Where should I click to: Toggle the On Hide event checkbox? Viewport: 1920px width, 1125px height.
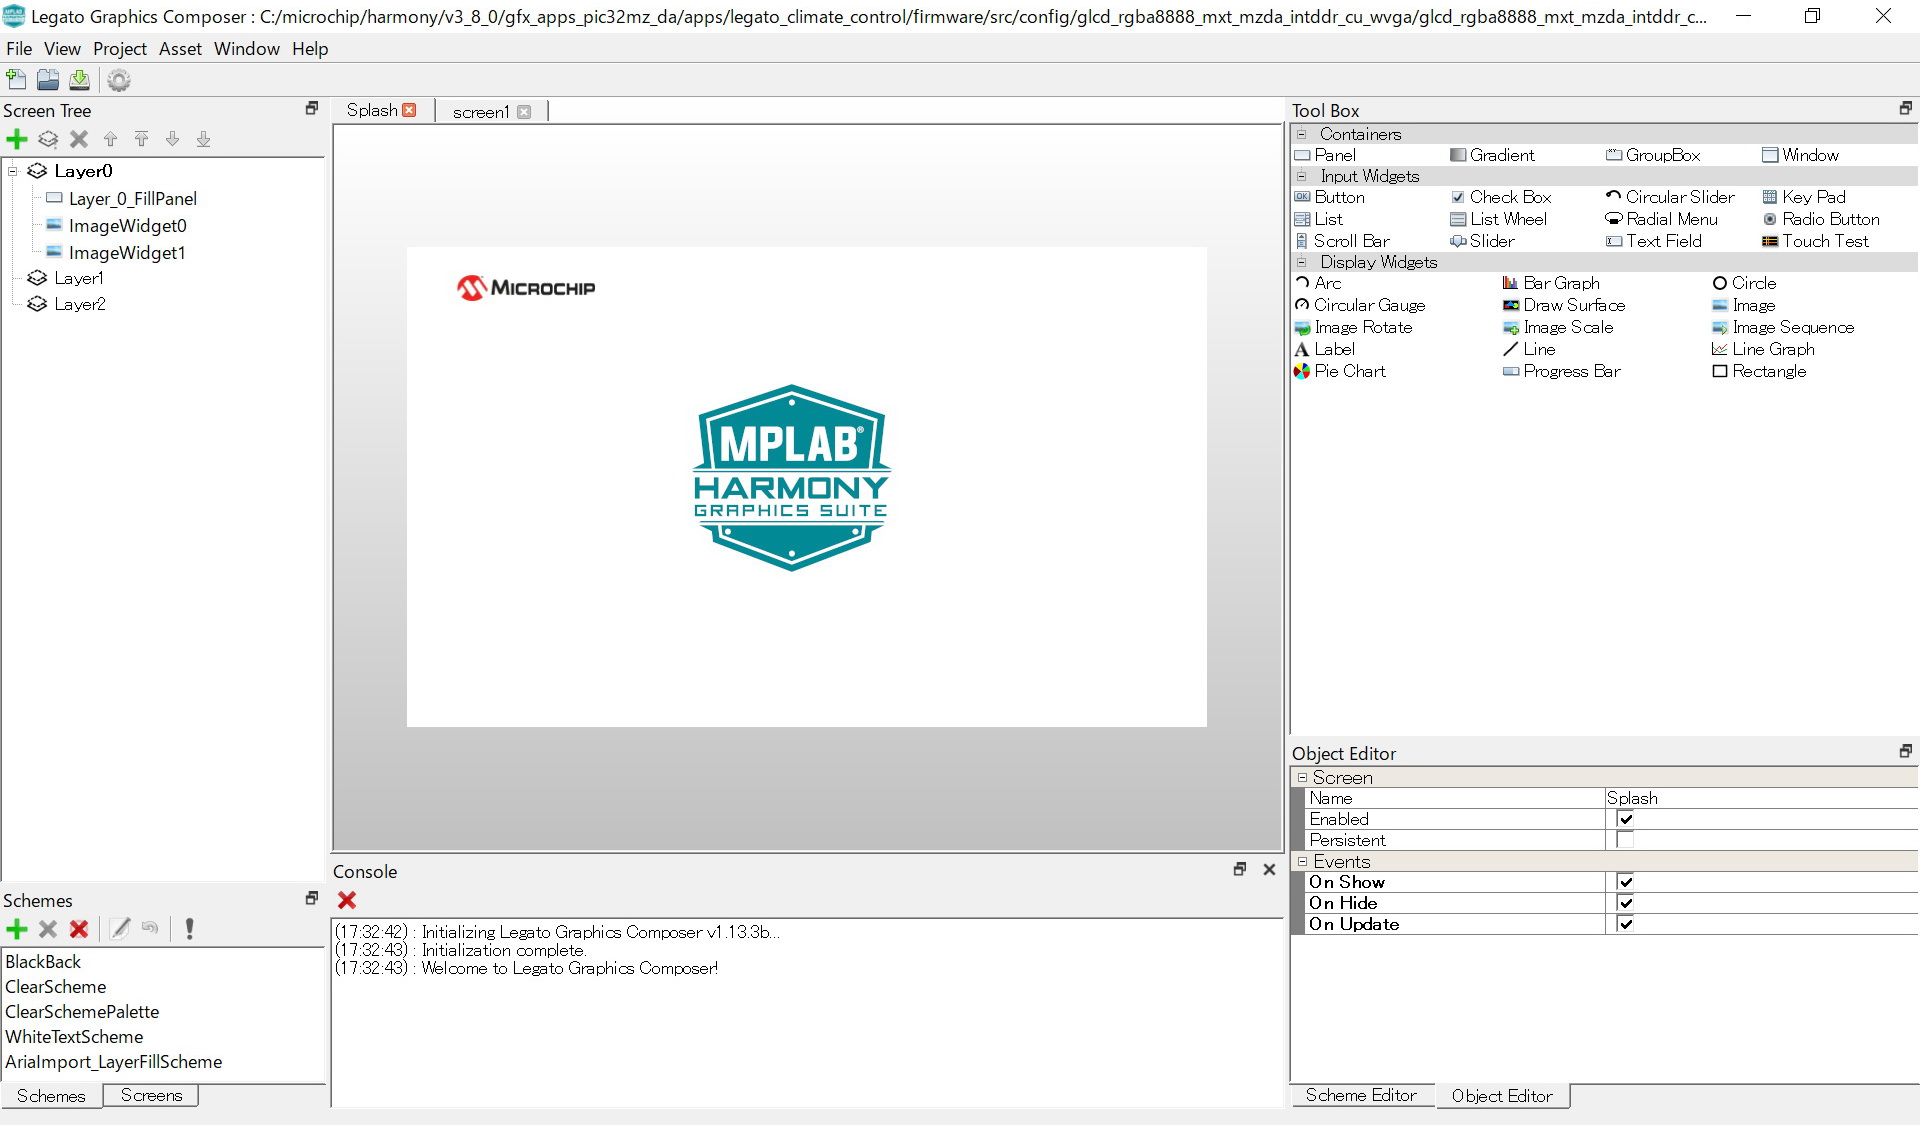(1625, 903)
